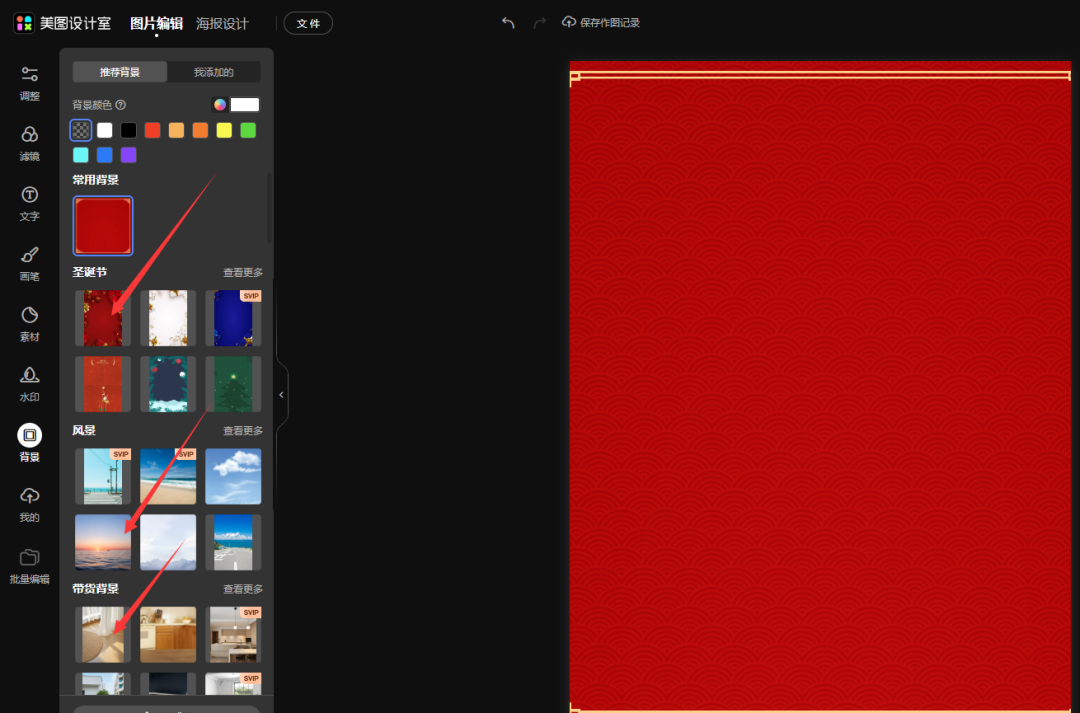View more 带货背景 backgrounds

243,589
